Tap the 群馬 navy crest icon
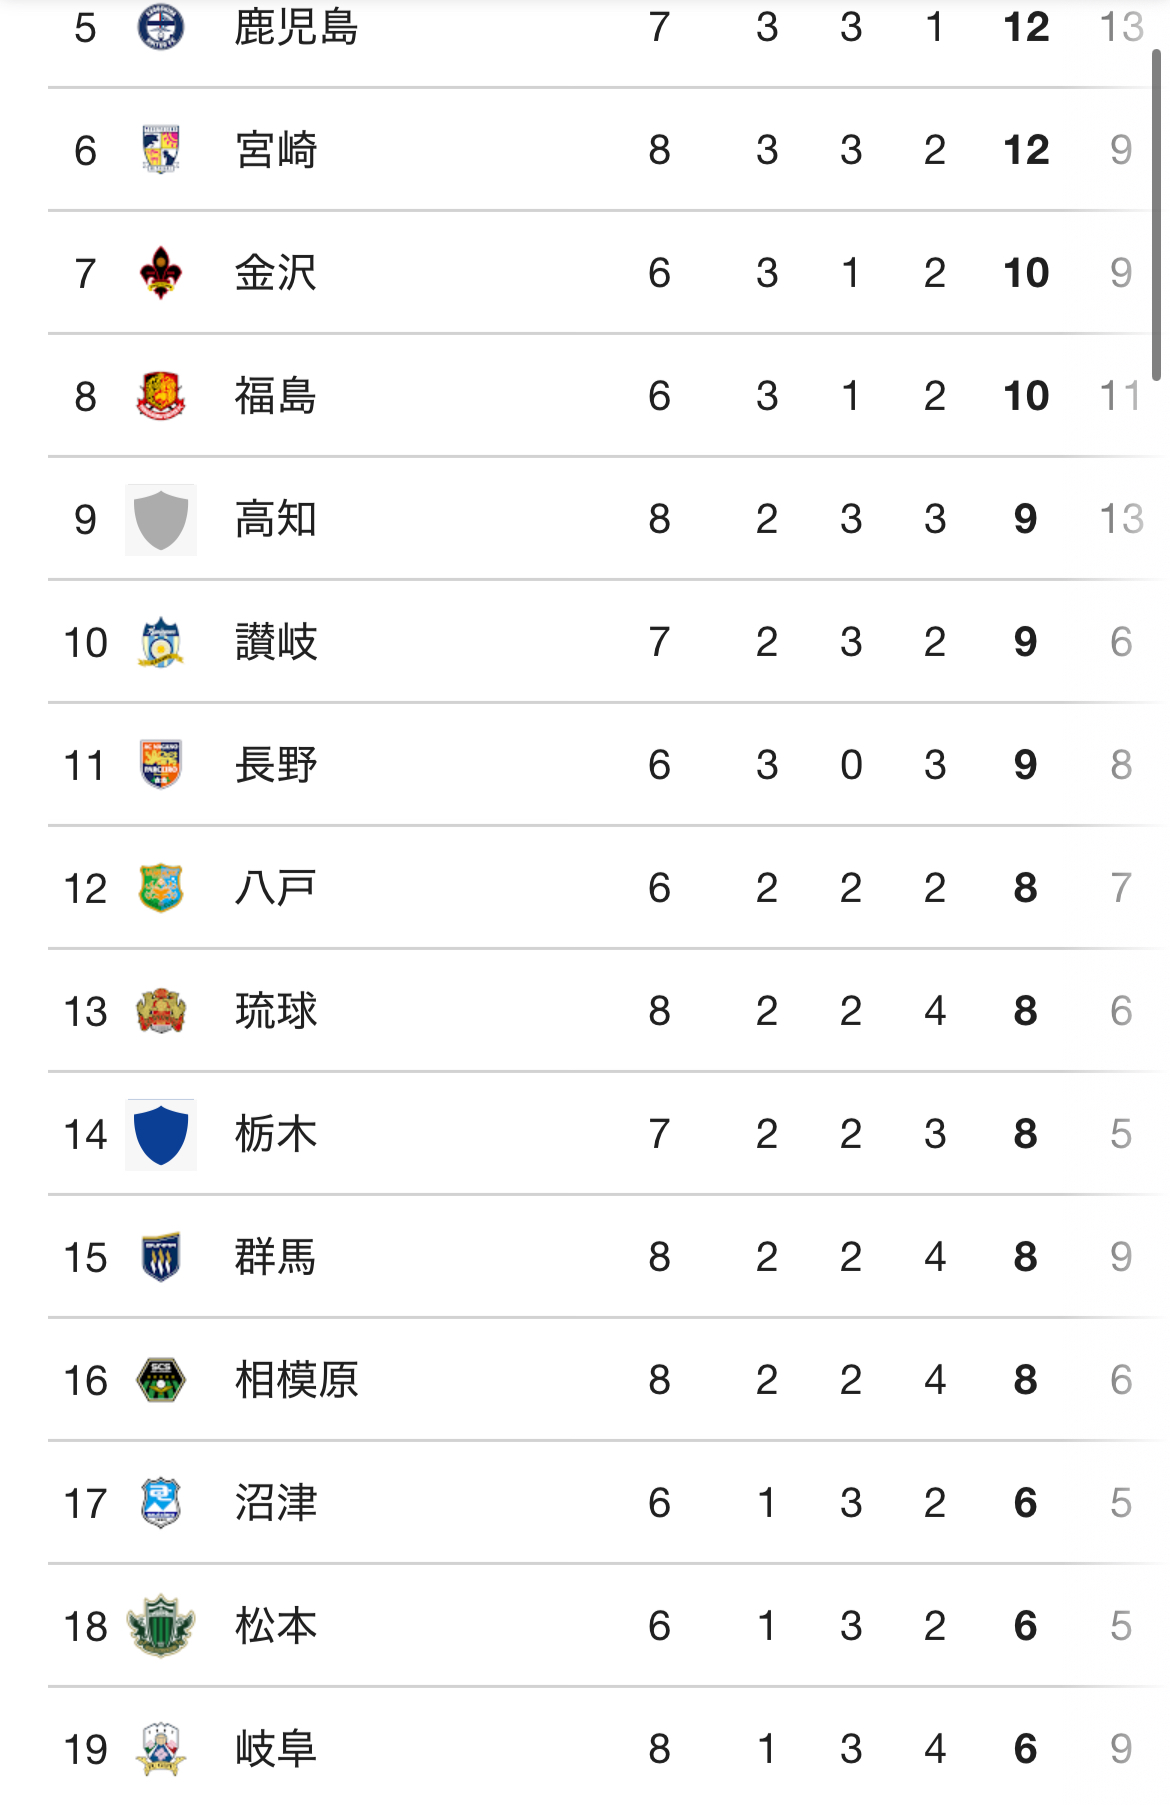Image resolution: width=1170 pixels, height=1805 pixels. [160, 1257]
